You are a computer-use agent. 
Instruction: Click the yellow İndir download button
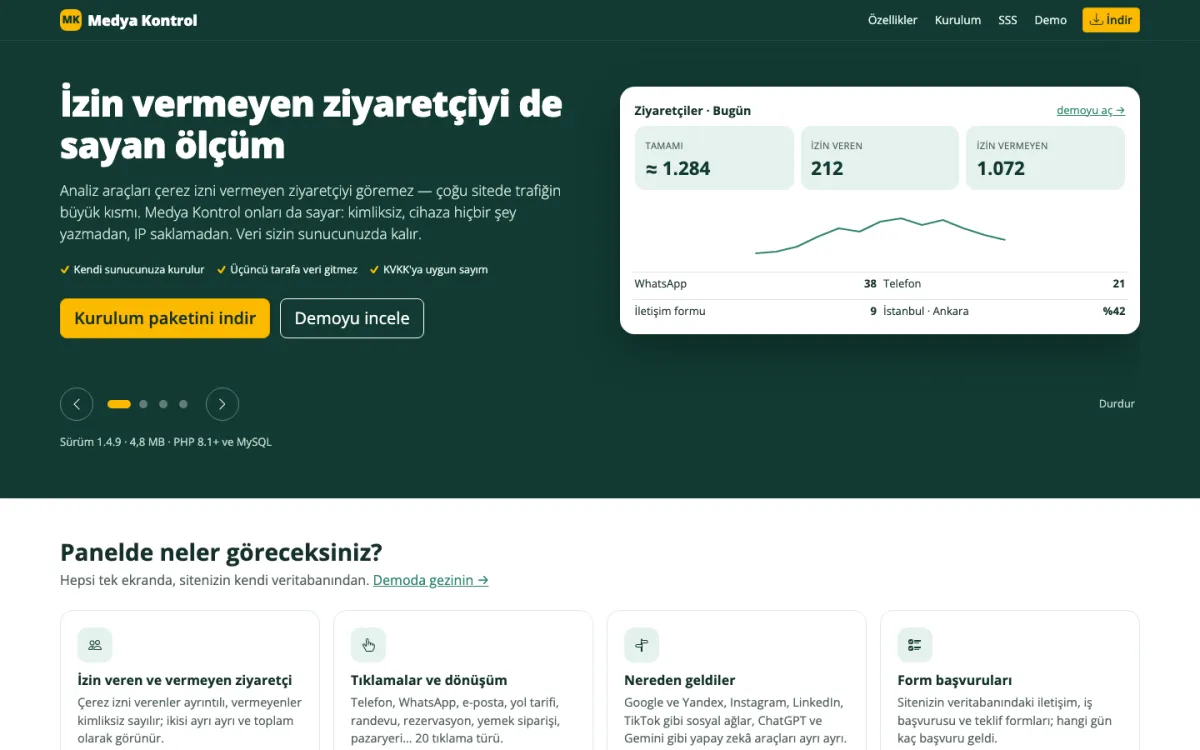1111,20
